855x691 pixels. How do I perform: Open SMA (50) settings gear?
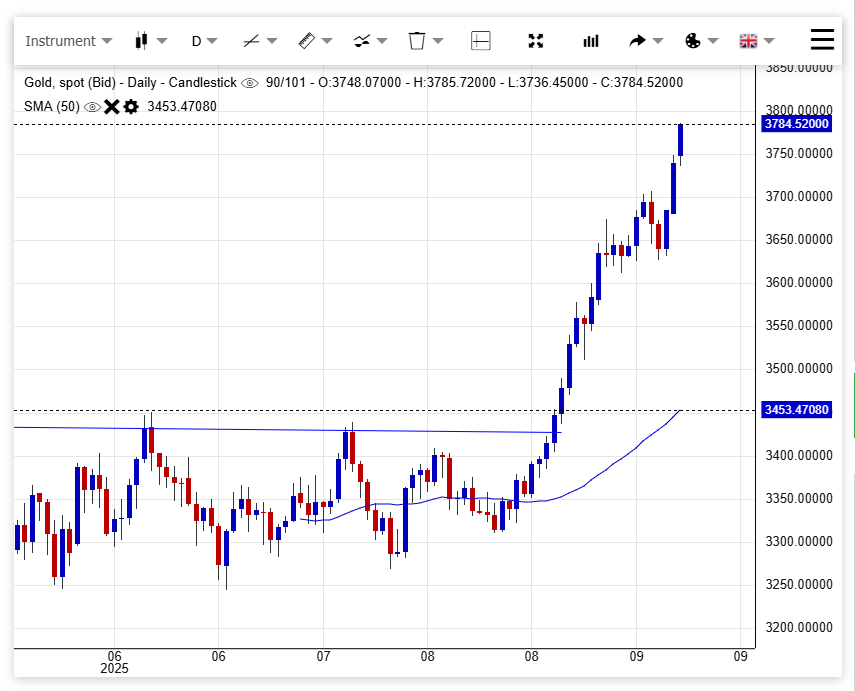131,106
